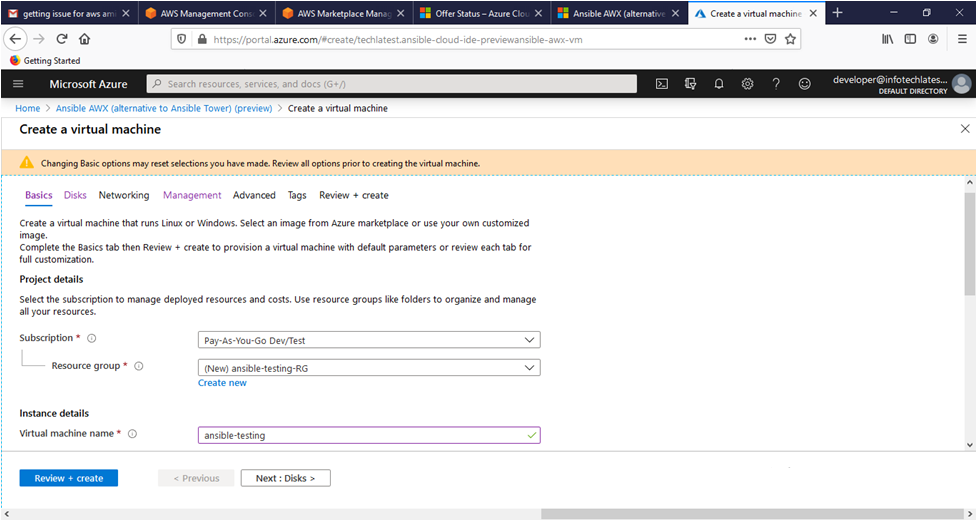Expand the Subscription dropdown
The width and height of the screenshot is (977, 521).
[369, 340]
